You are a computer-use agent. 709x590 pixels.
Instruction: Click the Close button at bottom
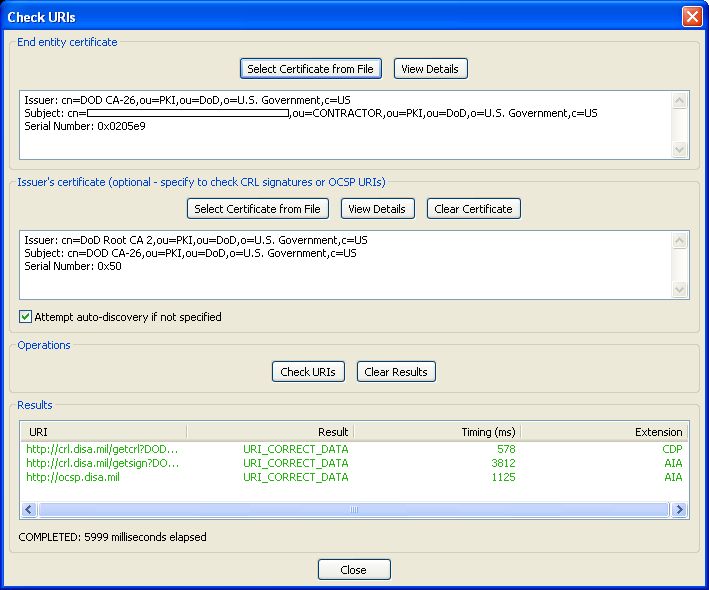point(354,570)
